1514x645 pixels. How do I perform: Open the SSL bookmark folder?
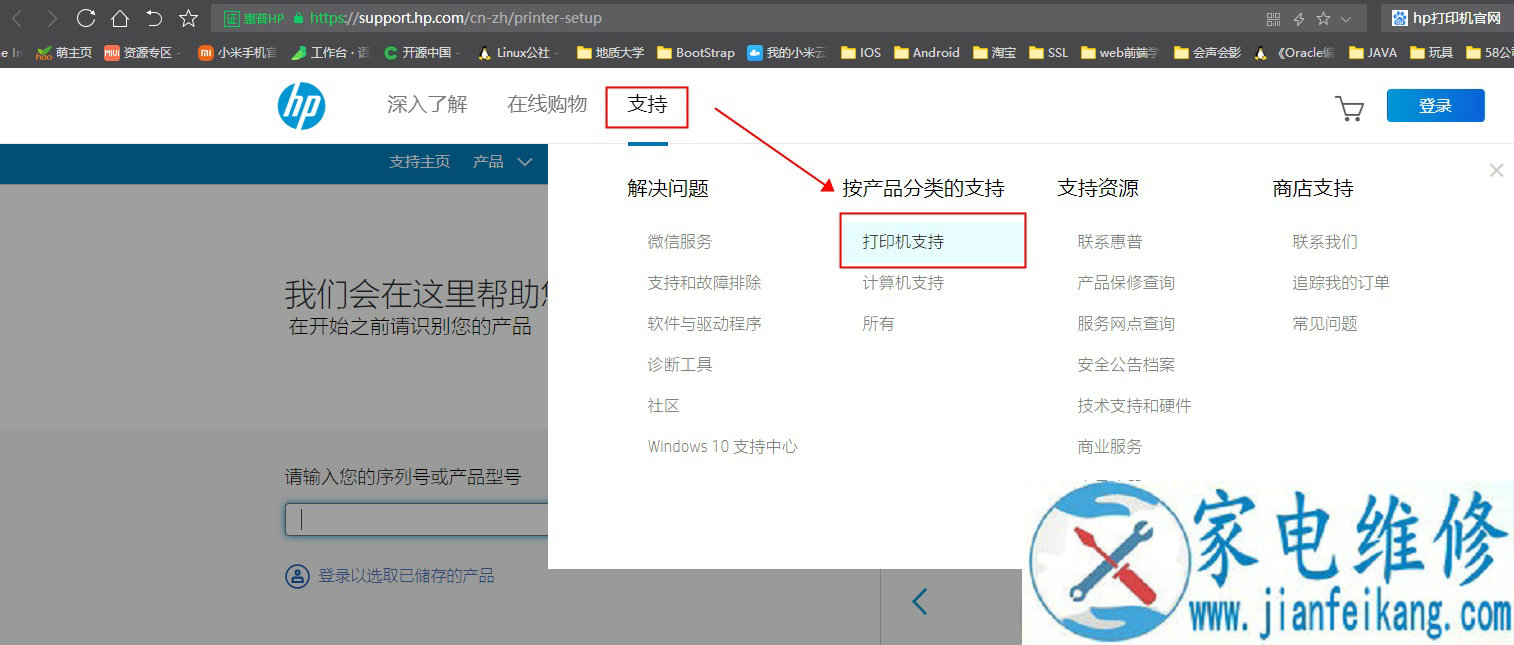[x=1048, y=53]
